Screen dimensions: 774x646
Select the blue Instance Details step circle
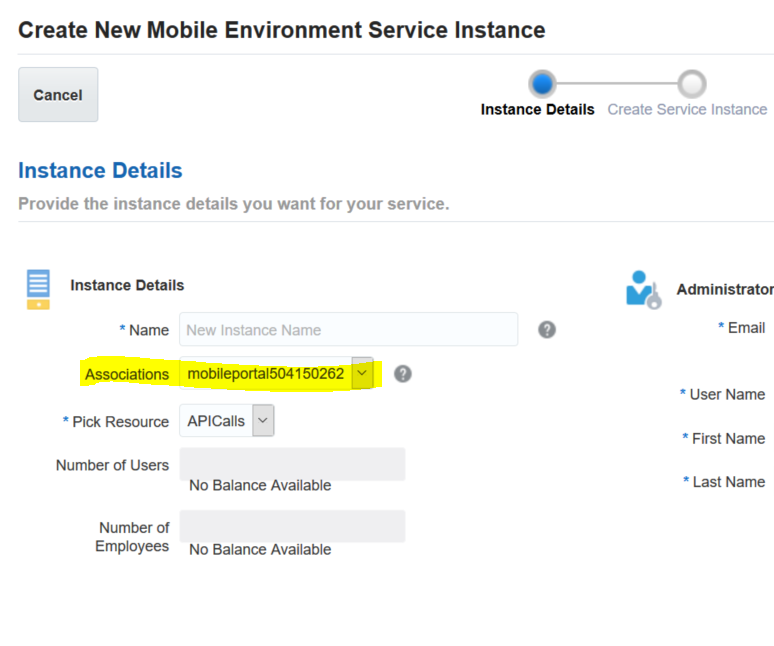click(542, 83)
